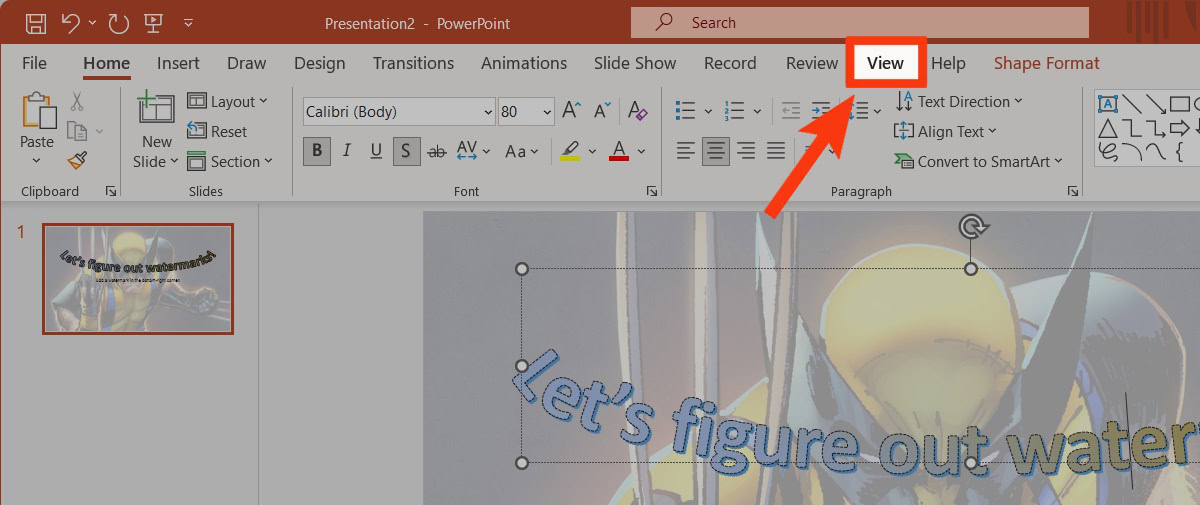Apply the red font color swatch
Image resolution: width=1200 pixels, height=505 pixels.
pyautogui.click(x=618, y=151)
